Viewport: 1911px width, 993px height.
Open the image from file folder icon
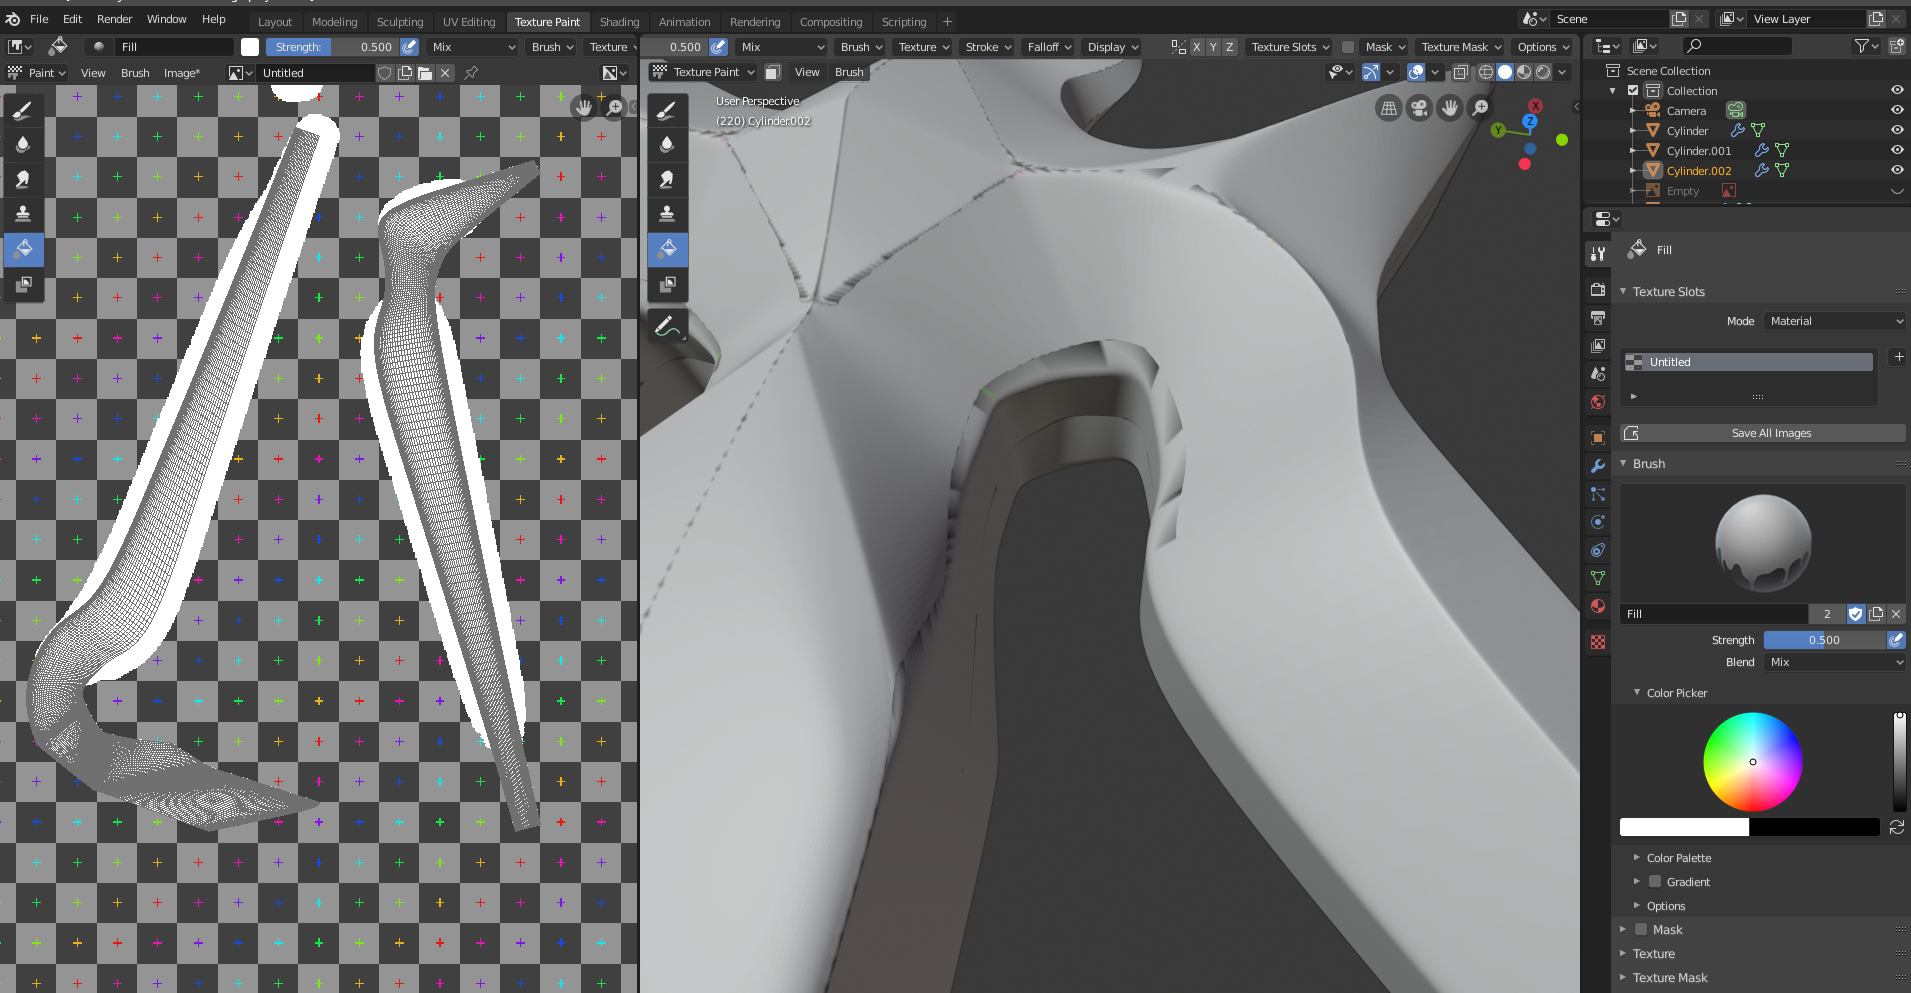(x=425, y=73)
